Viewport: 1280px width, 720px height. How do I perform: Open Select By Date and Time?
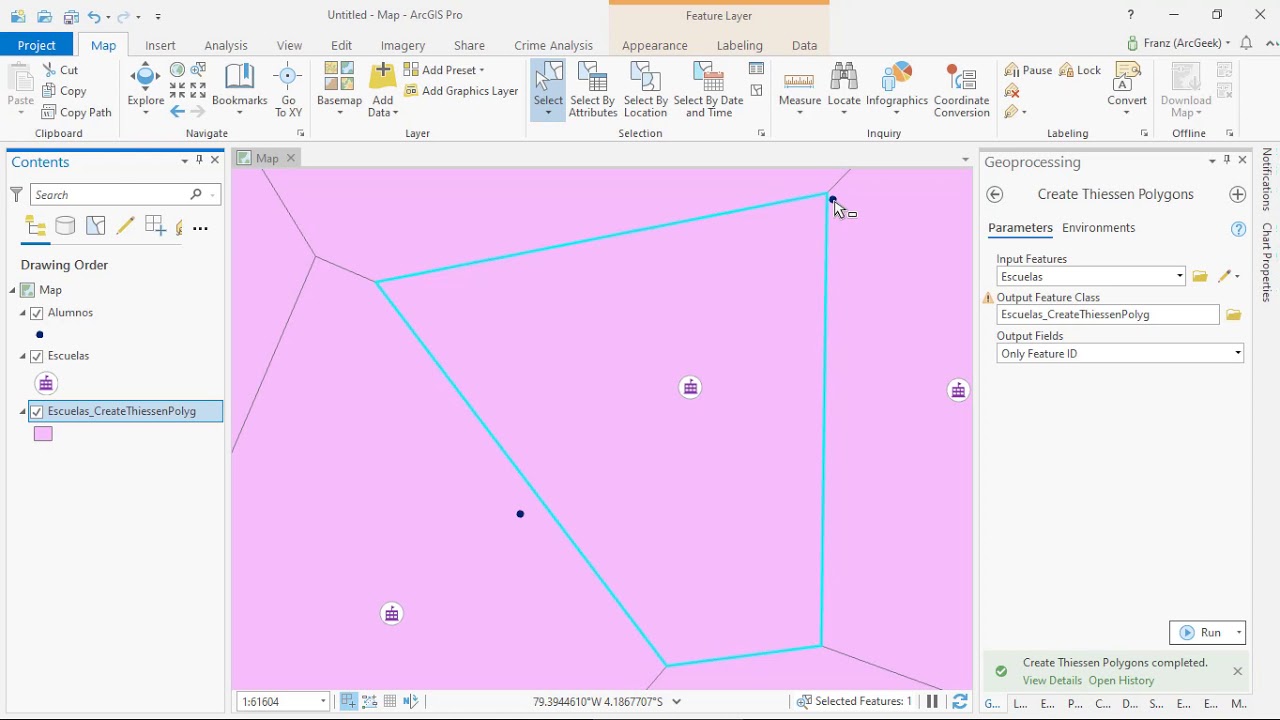pos(708,89)
